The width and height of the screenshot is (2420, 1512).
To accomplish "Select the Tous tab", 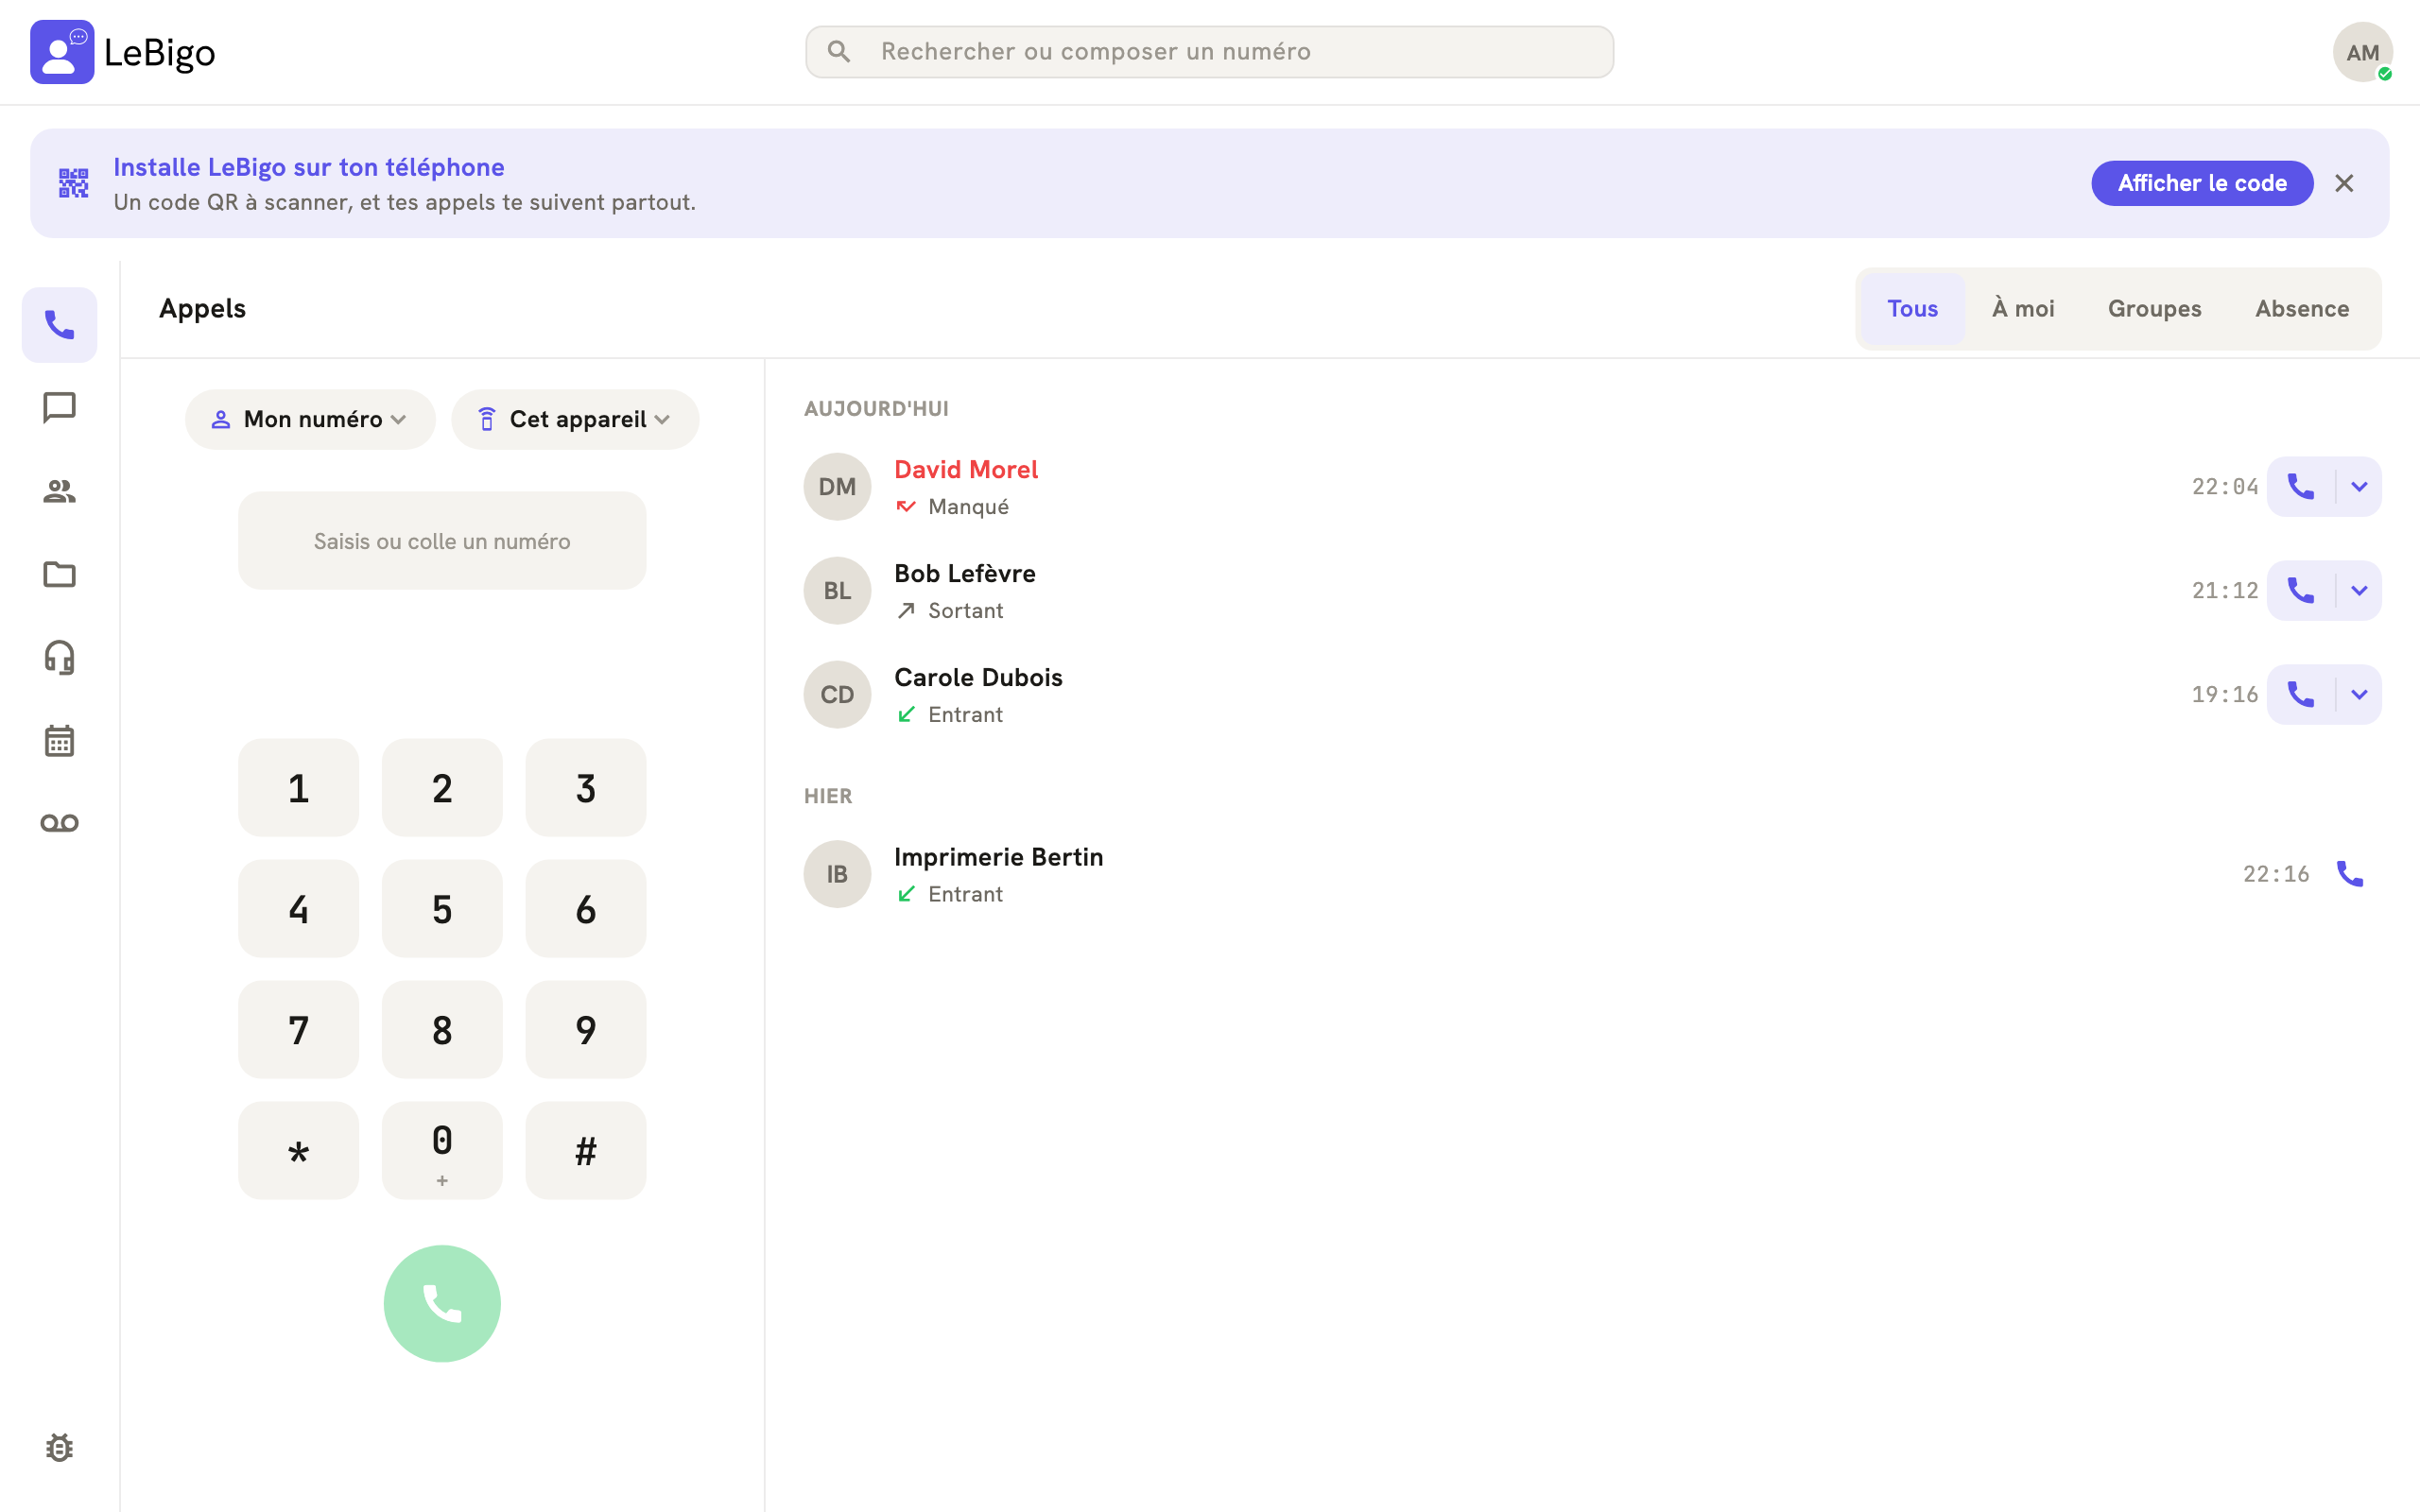I will coord(1912,309).
